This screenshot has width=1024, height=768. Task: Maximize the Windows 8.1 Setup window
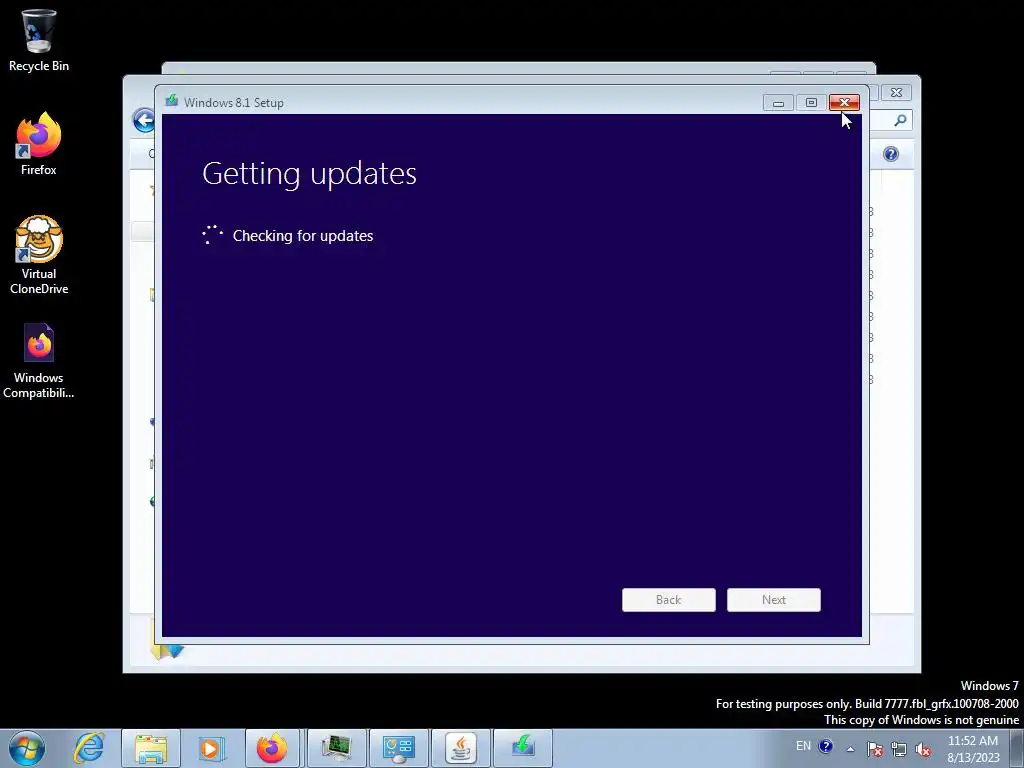pos(811,103)
